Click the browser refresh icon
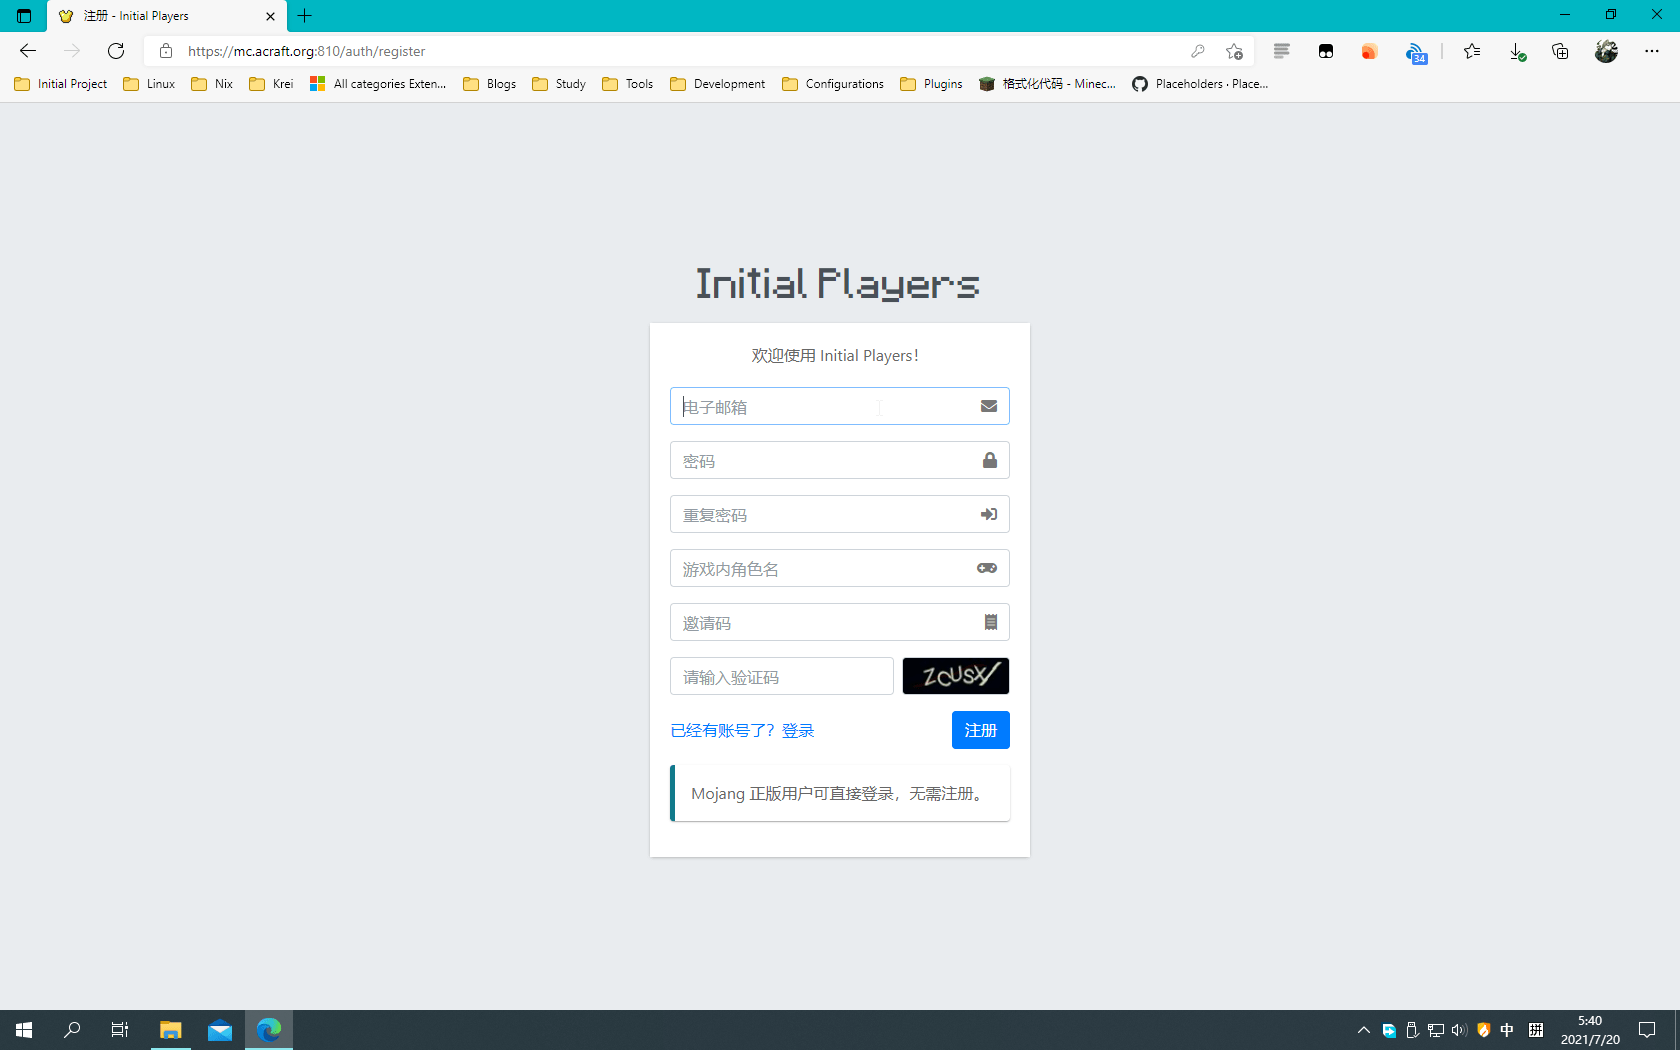Image resolution: width=1680 pixels, height=1050 pixels. click(116, 51)
